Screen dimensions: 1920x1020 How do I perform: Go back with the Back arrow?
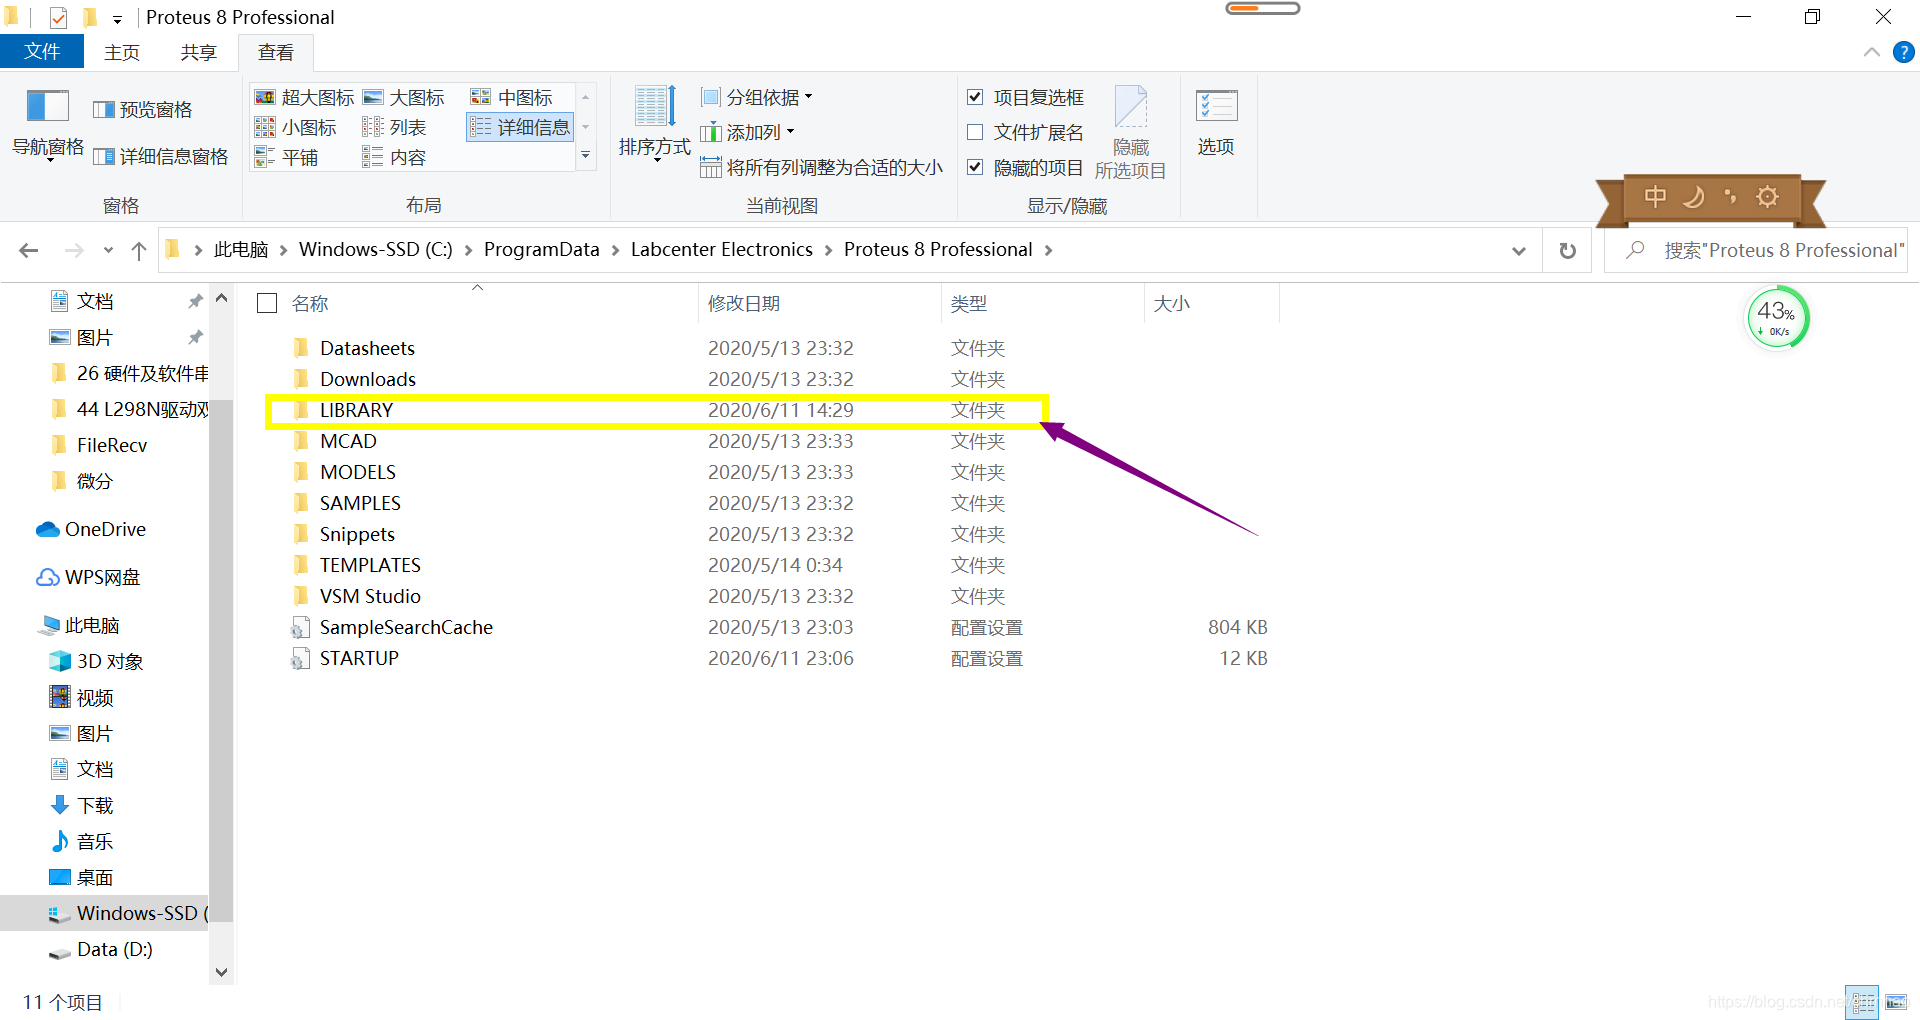point(29,250)
